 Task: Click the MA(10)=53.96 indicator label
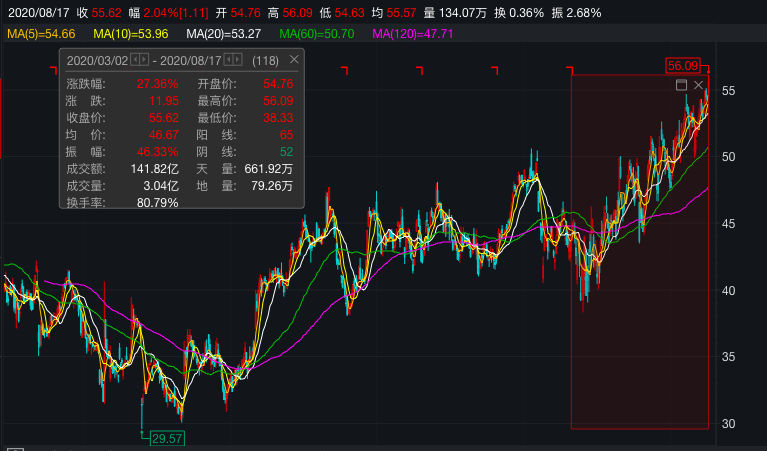[x=132, y=34]
